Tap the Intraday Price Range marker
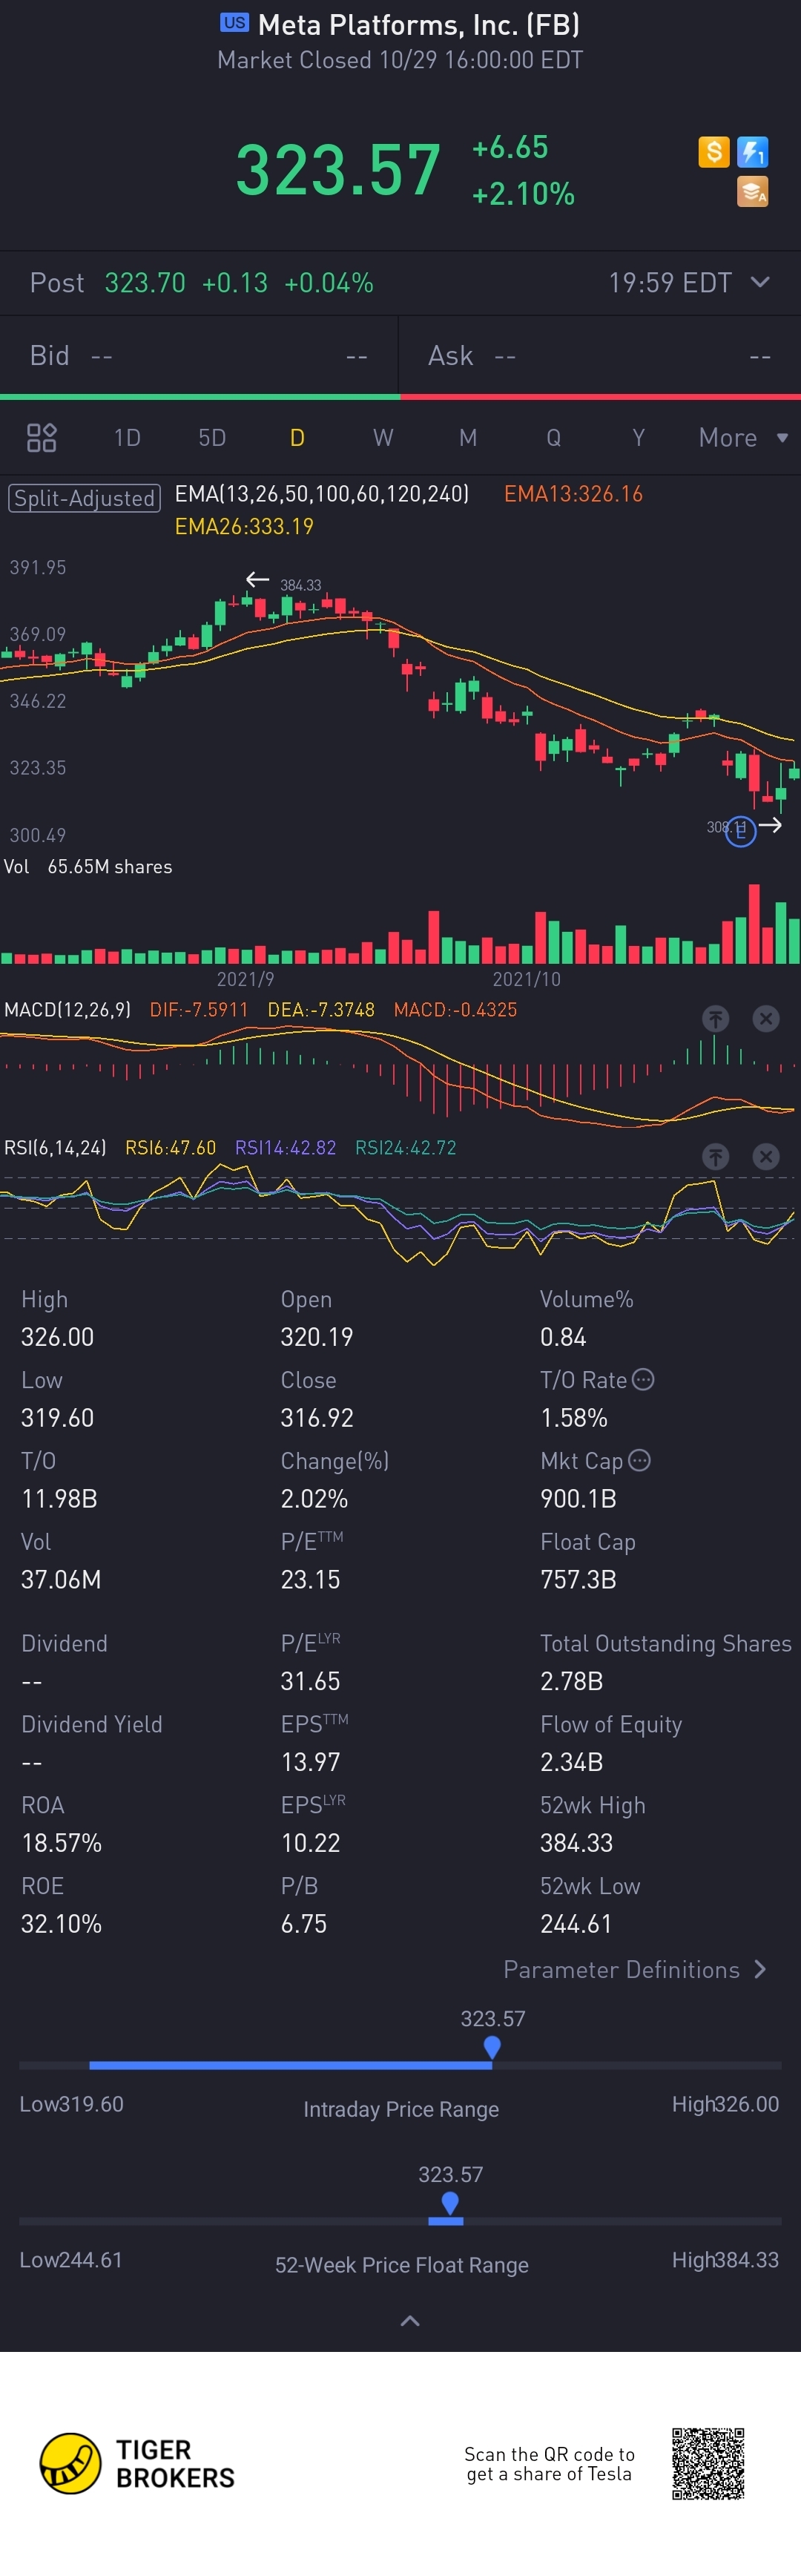 tap(492, 2048)
